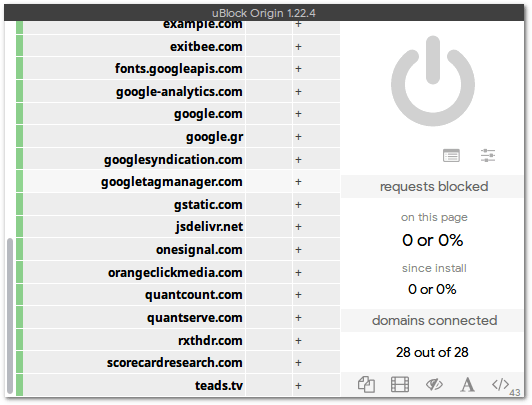Toggle popup blocking (overlapping pages icon)
Screen dimensions: 532x405
[x=366, y=385]
